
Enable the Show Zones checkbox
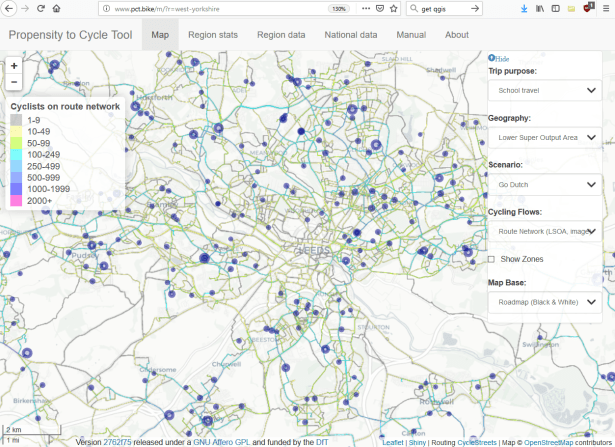[x=491, y=259]
